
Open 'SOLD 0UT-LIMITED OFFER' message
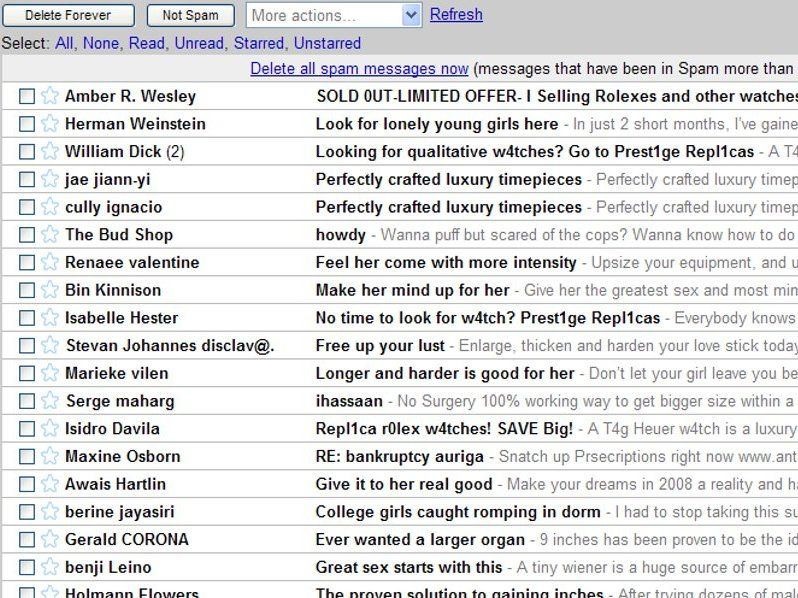pyautogui.click(x=557, y=96)
